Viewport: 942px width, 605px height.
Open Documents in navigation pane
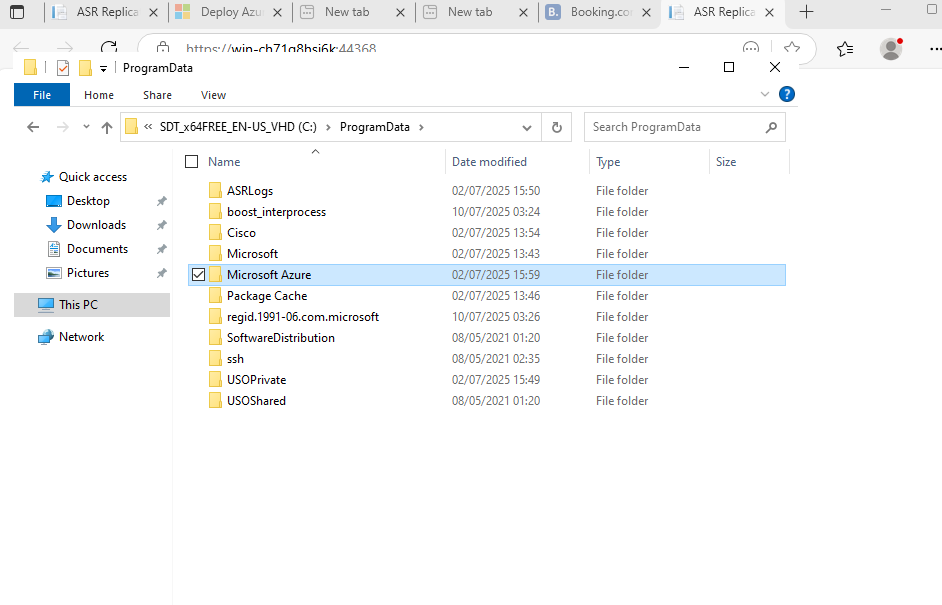pyautogui.click(x=97, y=249)
